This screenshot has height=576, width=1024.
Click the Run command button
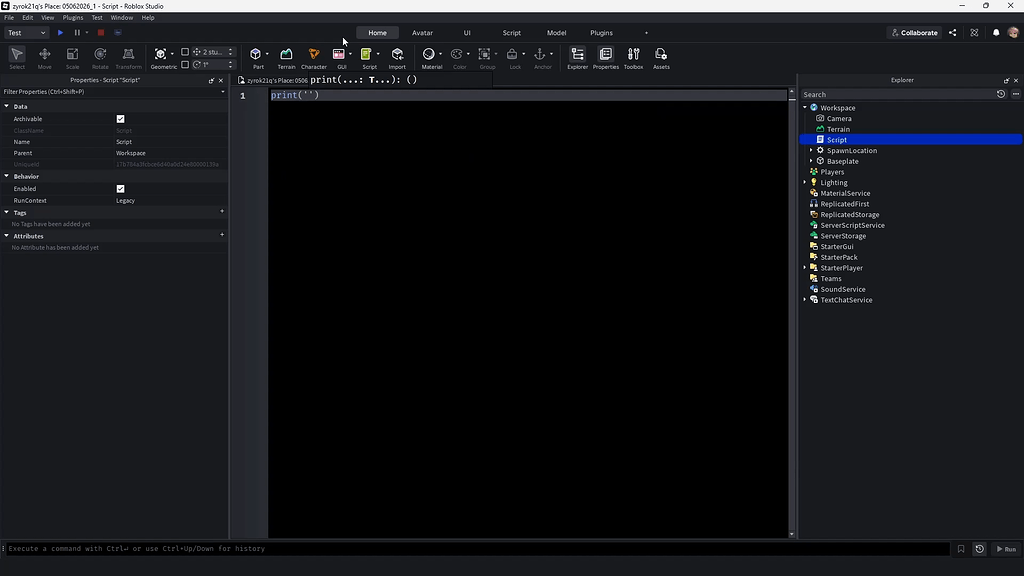(1006, 549)
